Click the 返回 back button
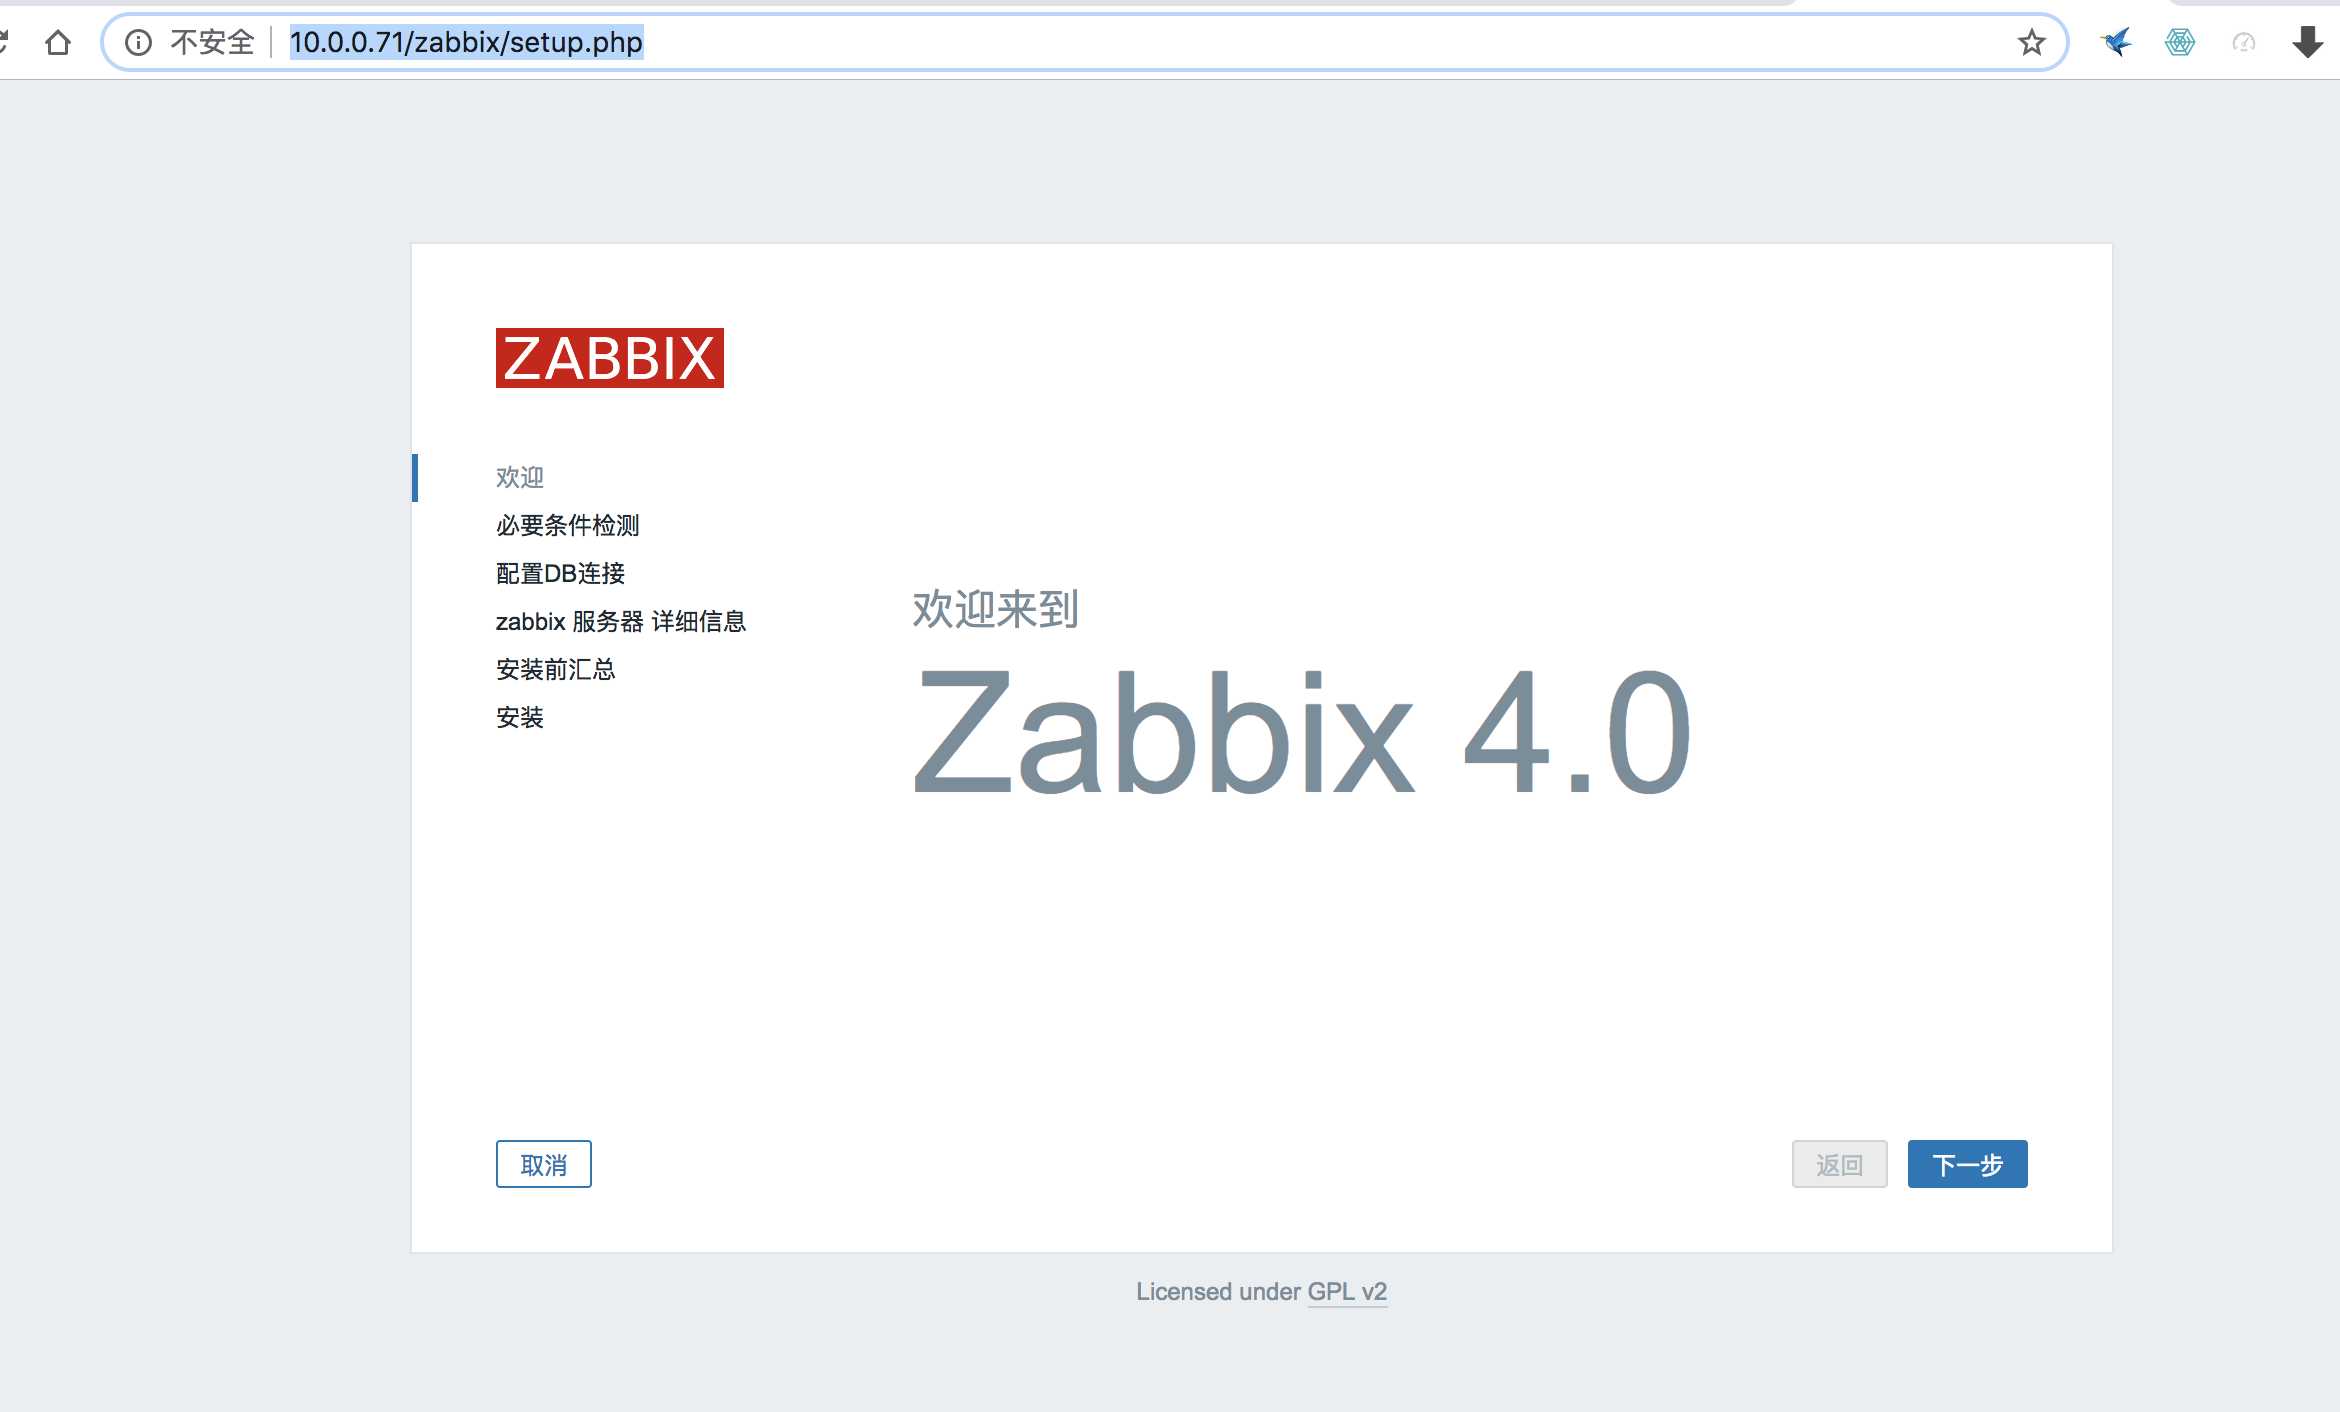Image resolution: width=2340 pixels, height=1412 pixels. coord(1840,1164)
